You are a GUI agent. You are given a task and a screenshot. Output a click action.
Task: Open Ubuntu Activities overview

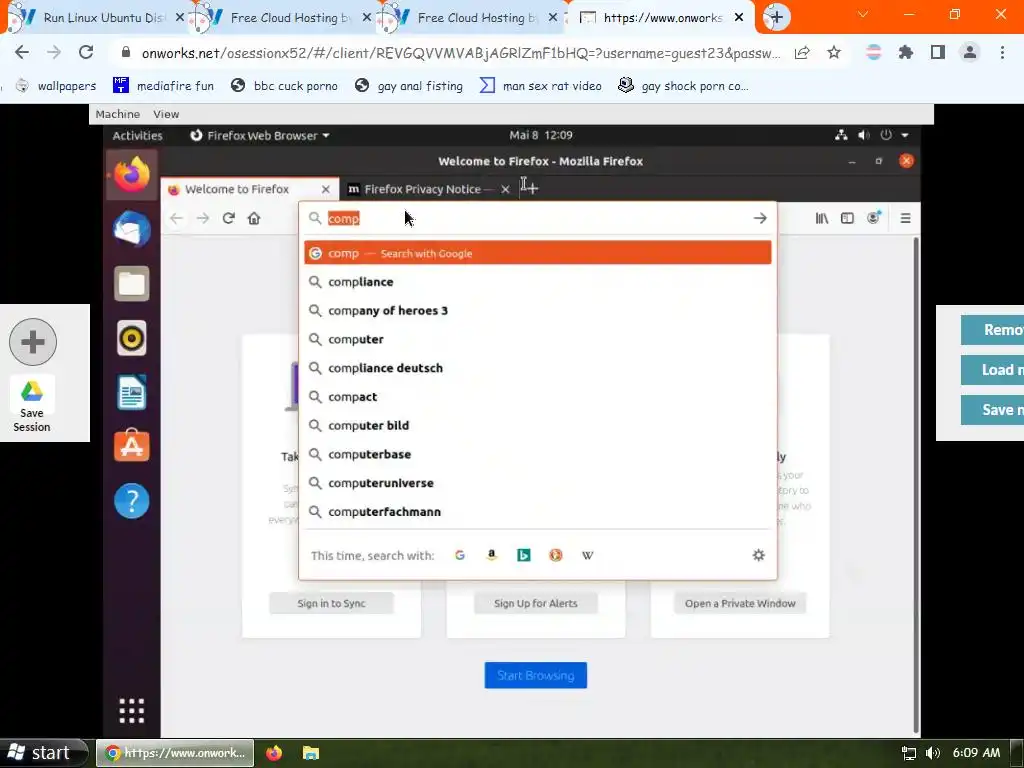[137, 135]
